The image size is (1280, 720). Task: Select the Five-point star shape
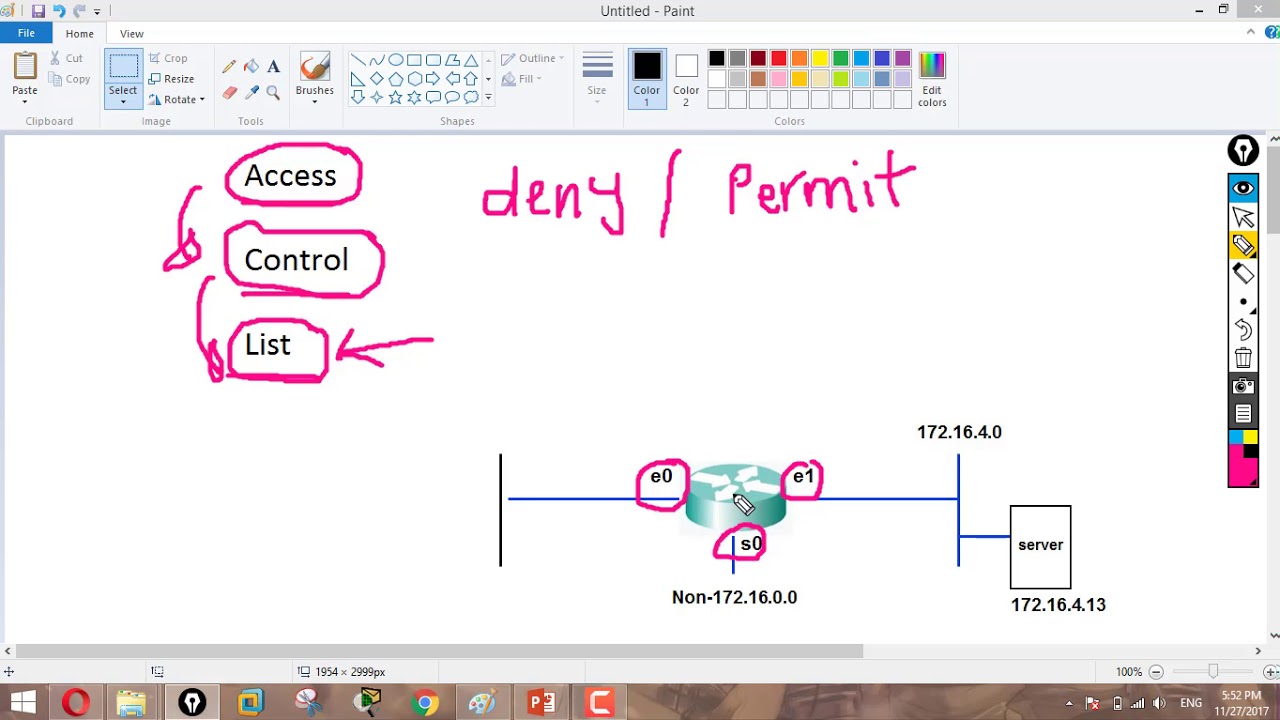coord(396,97)
